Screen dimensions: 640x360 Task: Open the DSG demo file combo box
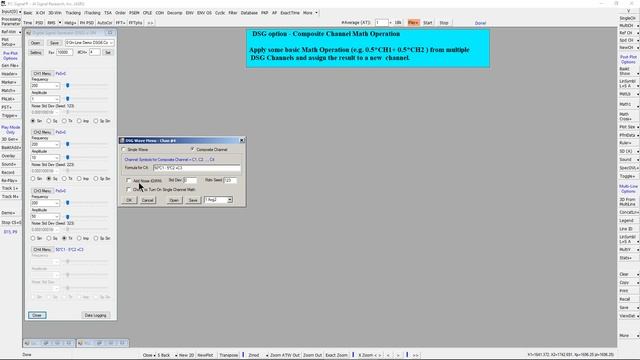pos(89,43)
